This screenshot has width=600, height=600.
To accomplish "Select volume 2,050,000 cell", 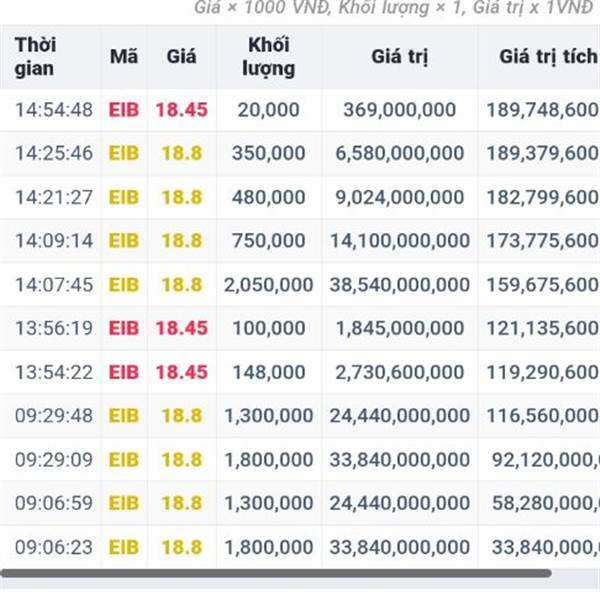I will 269,285.
